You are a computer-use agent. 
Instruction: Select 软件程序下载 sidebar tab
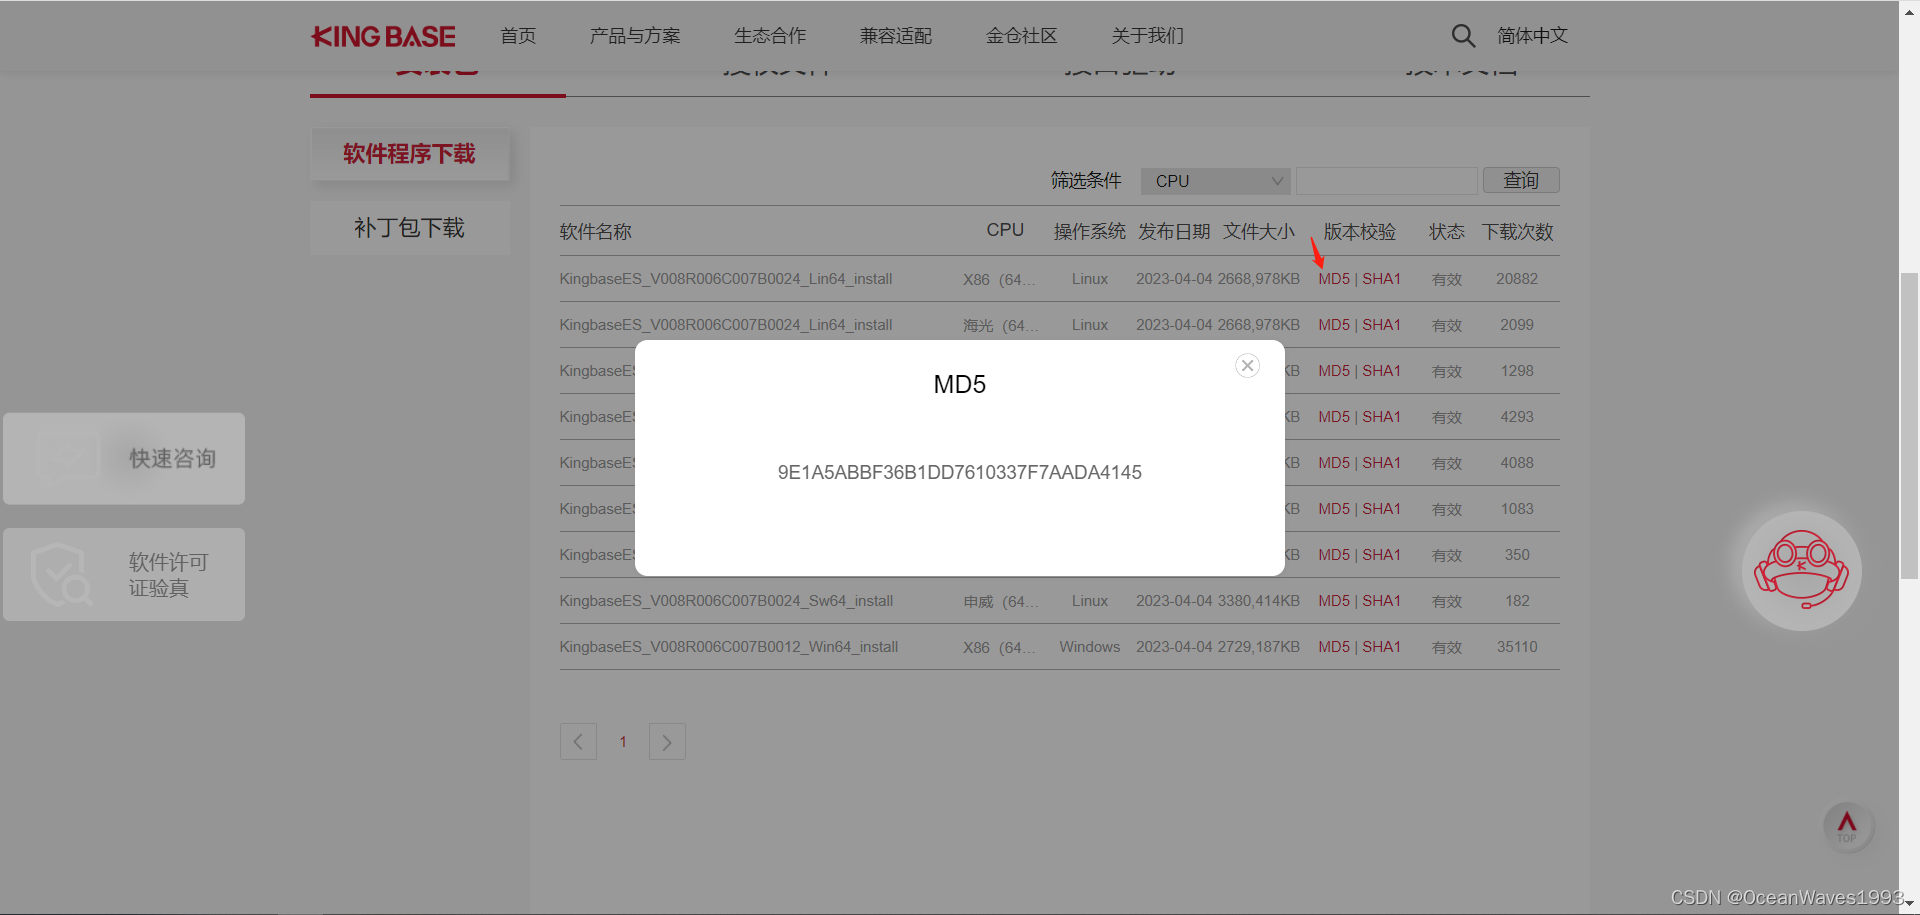coord(410,154)
